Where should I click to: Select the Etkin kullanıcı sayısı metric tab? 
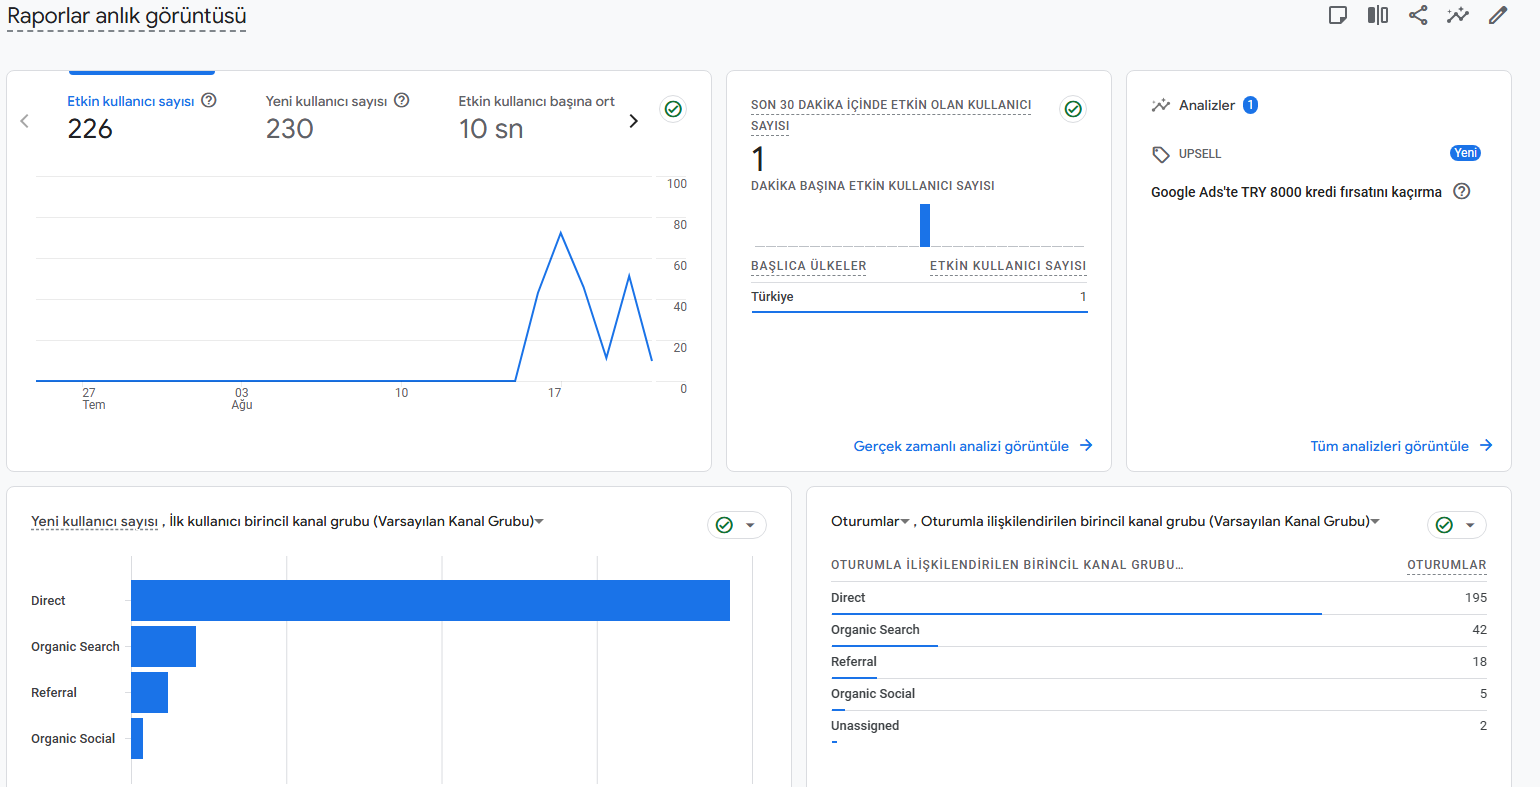click(141, 115)
